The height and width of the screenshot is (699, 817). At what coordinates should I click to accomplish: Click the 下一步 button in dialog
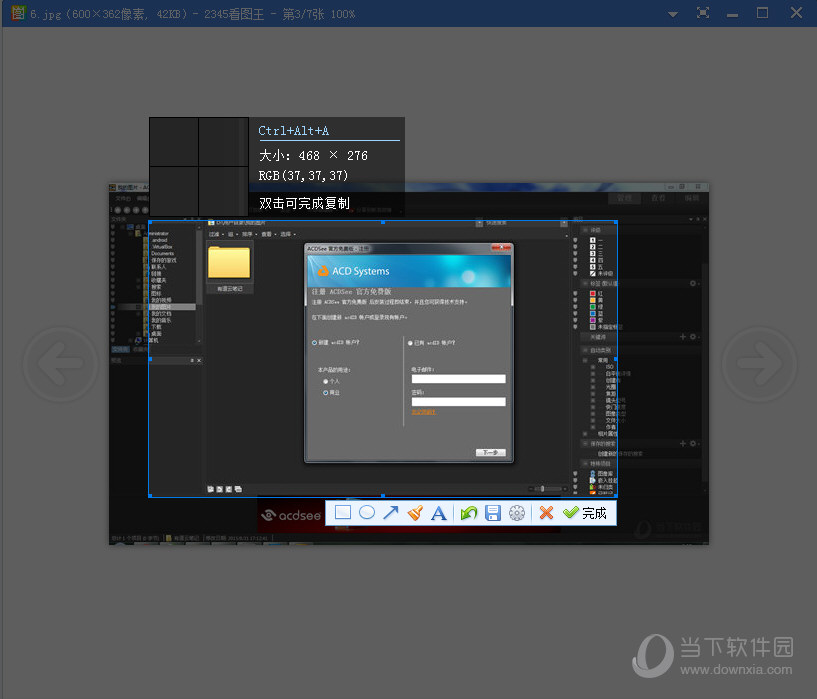[490, 452]
